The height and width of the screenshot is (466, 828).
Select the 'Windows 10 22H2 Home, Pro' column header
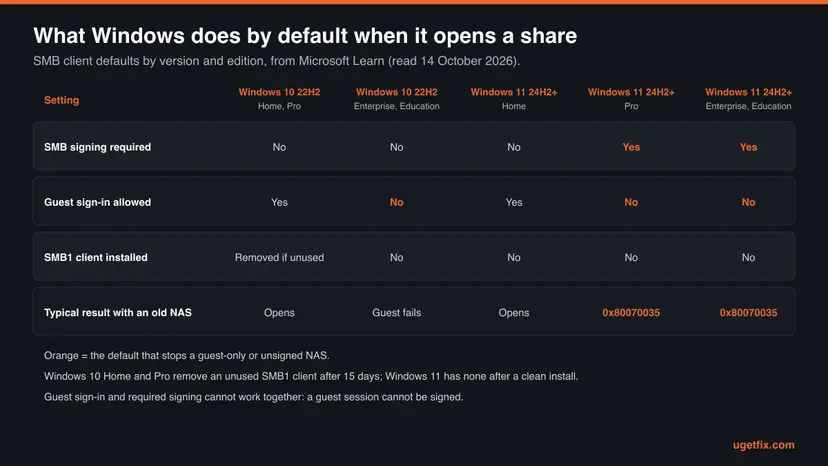(x=279, y=99)
